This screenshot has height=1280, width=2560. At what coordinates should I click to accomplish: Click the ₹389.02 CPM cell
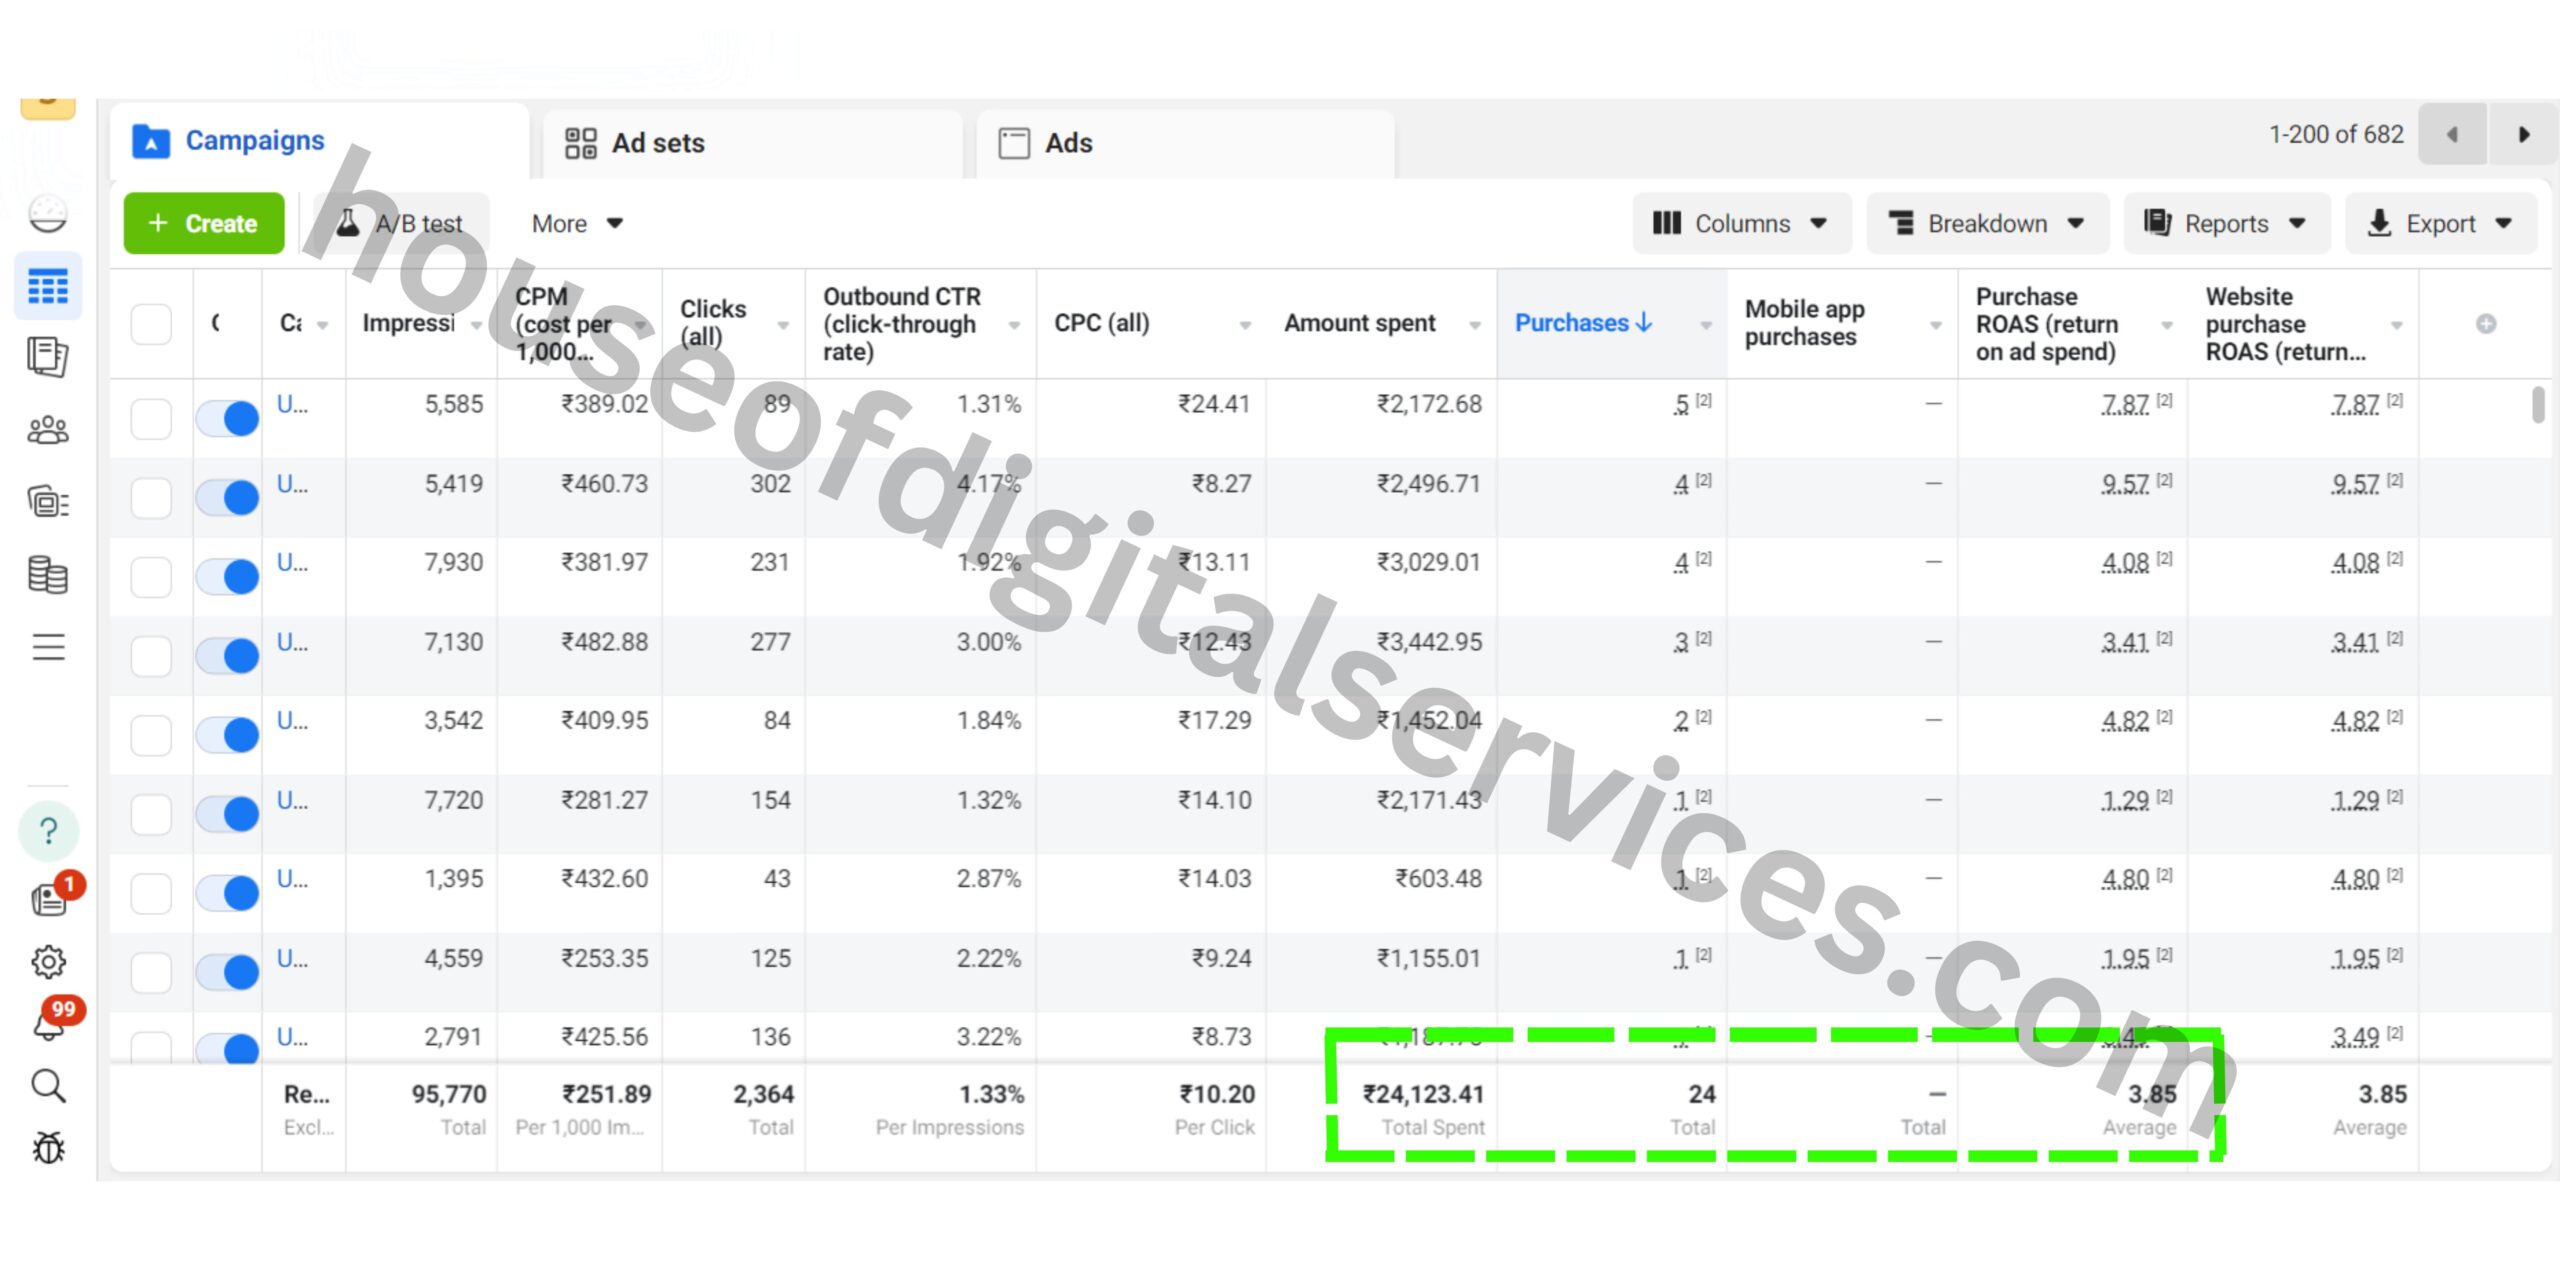pos(604,404)
